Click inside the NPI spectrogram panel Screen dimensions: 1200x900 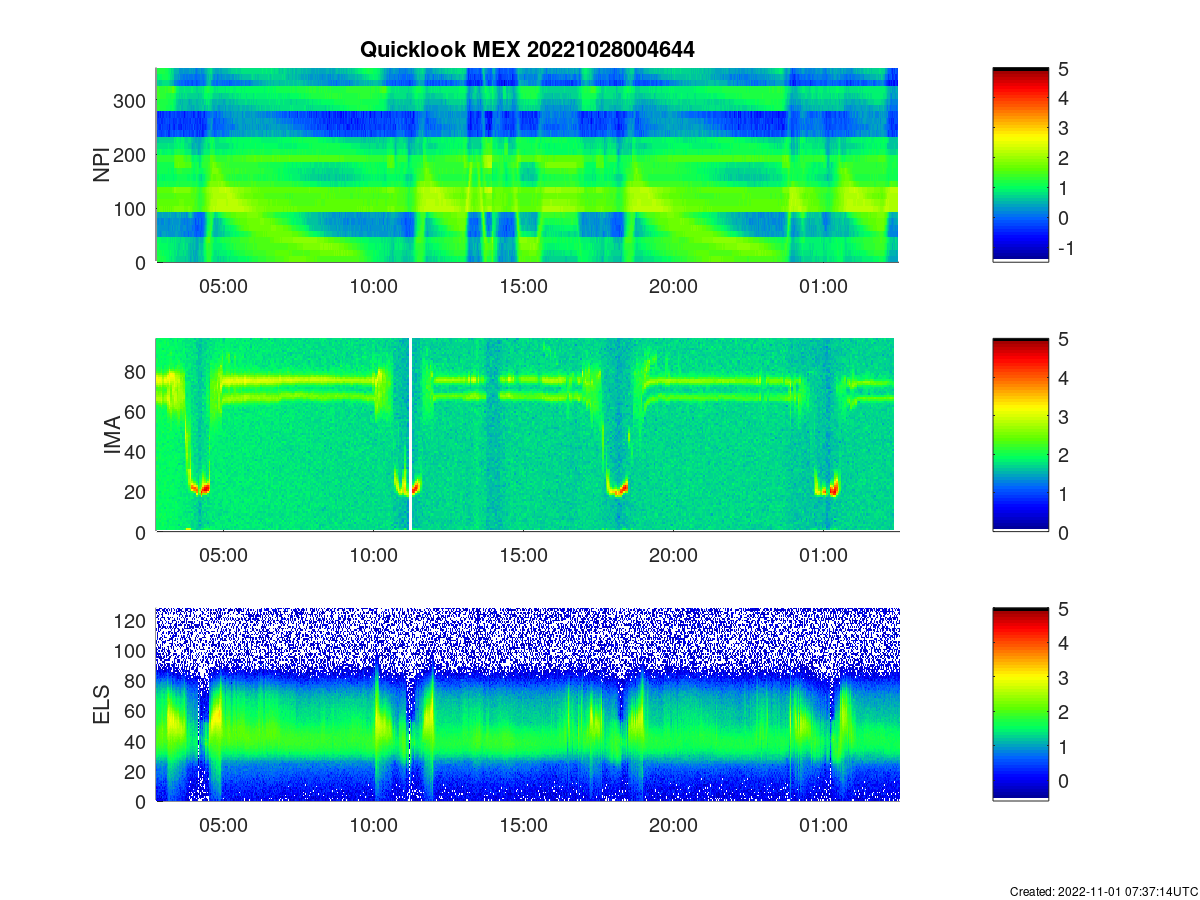click(x=527, y=165)
